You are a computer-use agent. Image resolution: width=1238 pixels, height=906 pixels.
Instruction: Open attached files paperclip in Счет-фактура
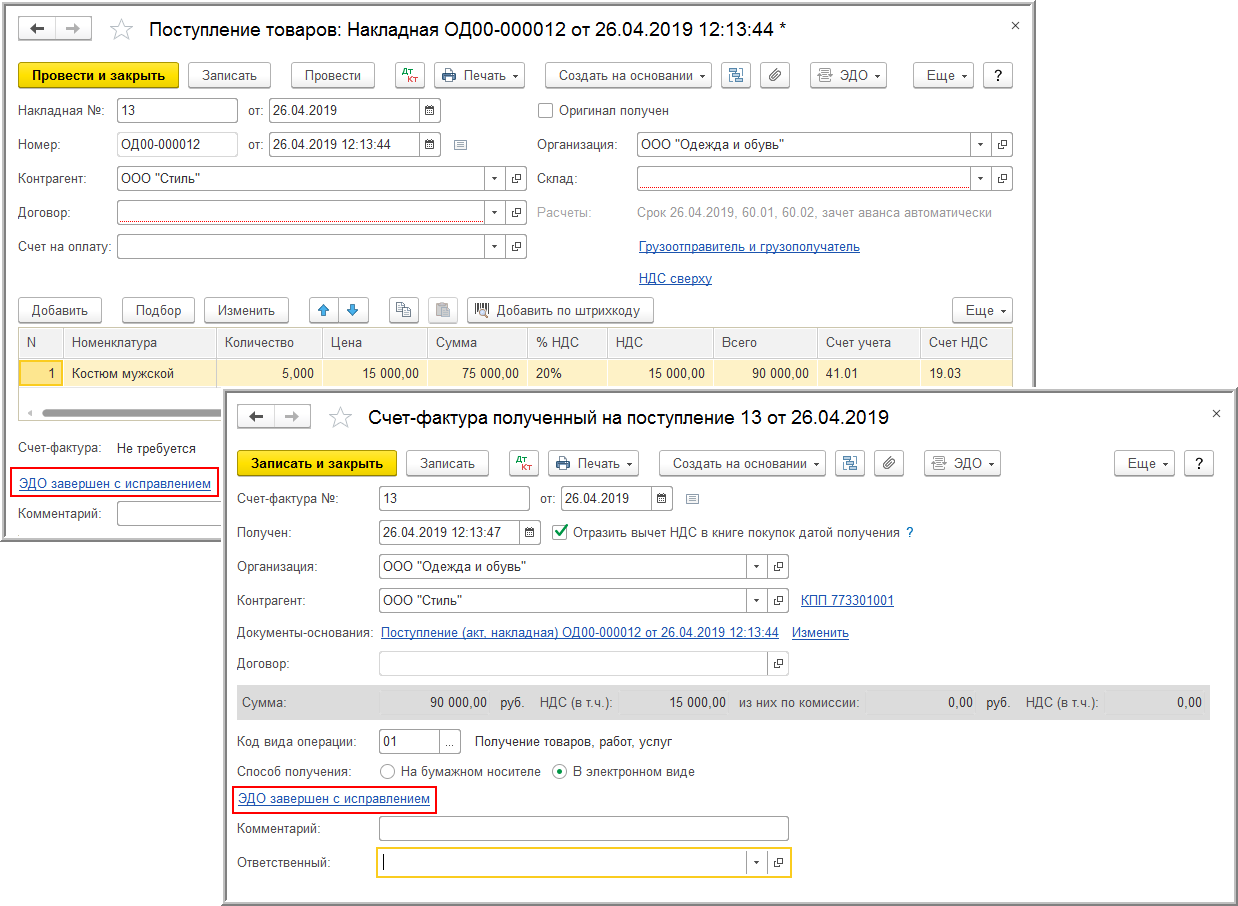point(889,463)
